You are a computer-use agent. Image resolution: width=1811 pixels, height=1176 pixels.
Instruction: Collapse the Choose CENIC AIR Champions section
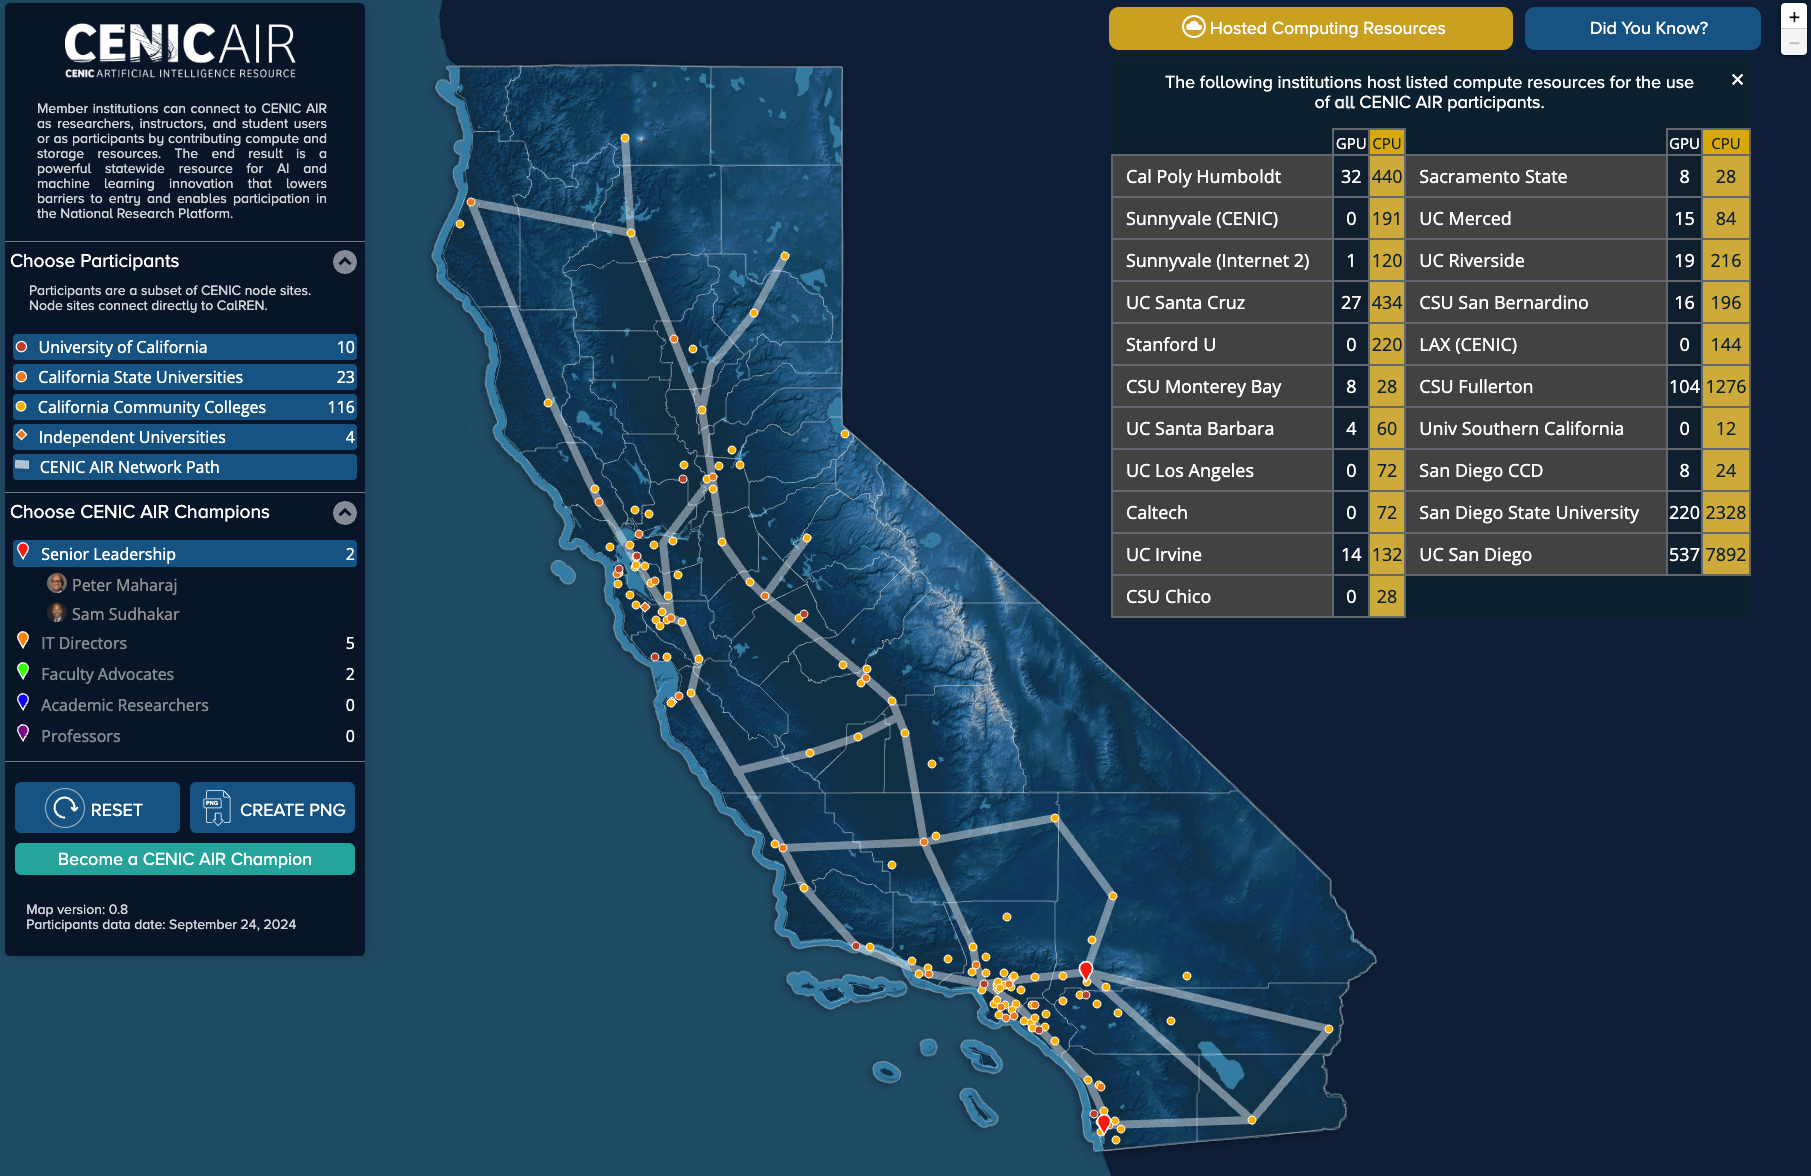coord(344,513)
